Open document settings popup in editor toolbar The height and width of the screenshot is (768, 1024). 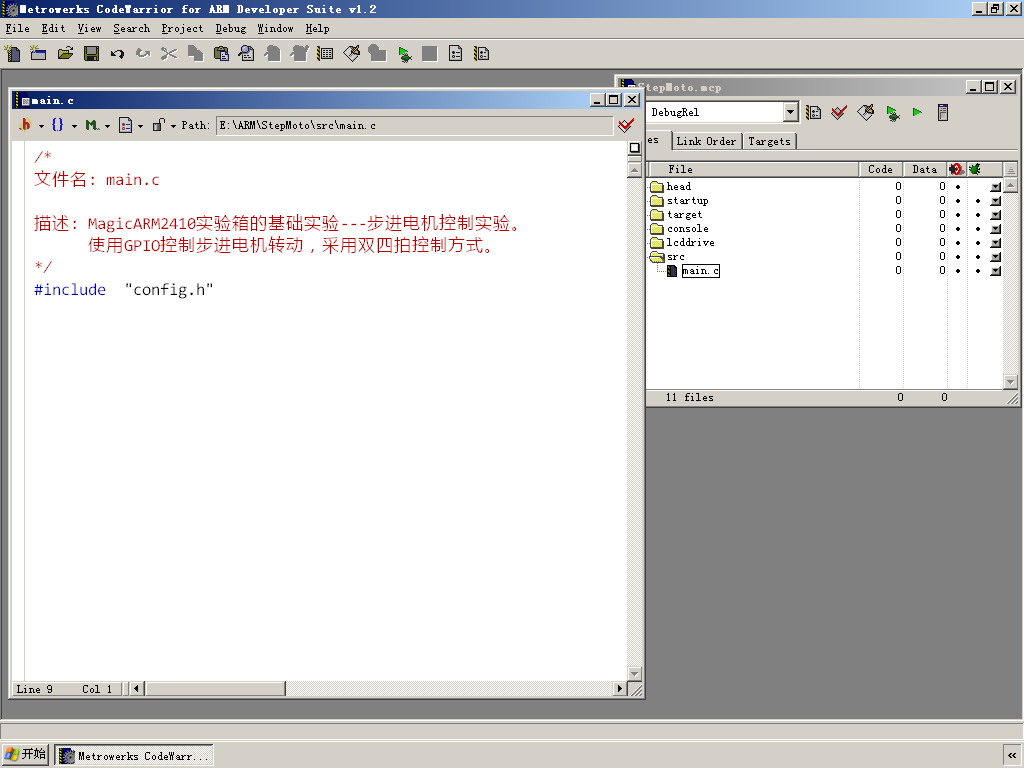(131, 125)
